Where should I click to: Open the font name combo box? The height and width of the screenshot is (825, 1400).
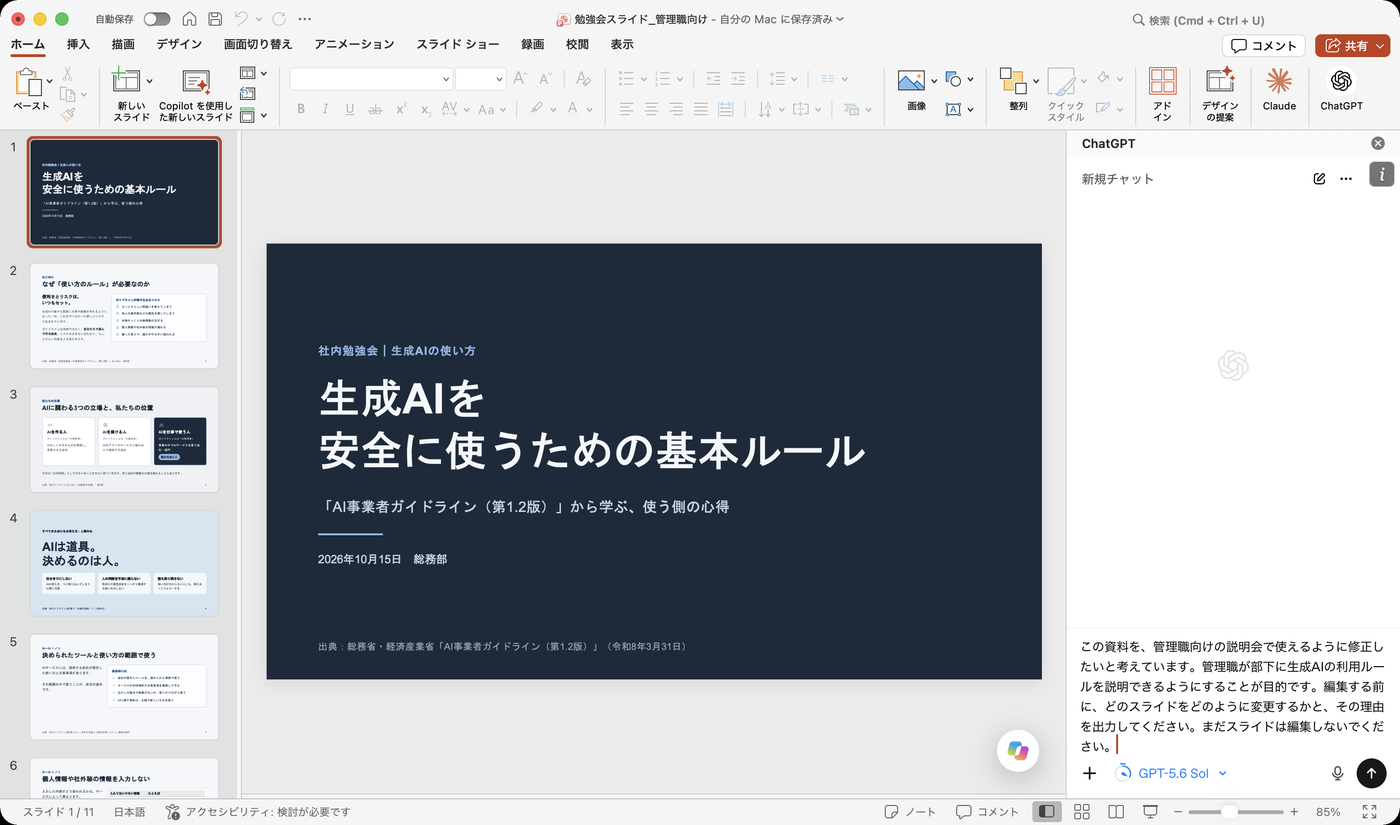(371, 79)
